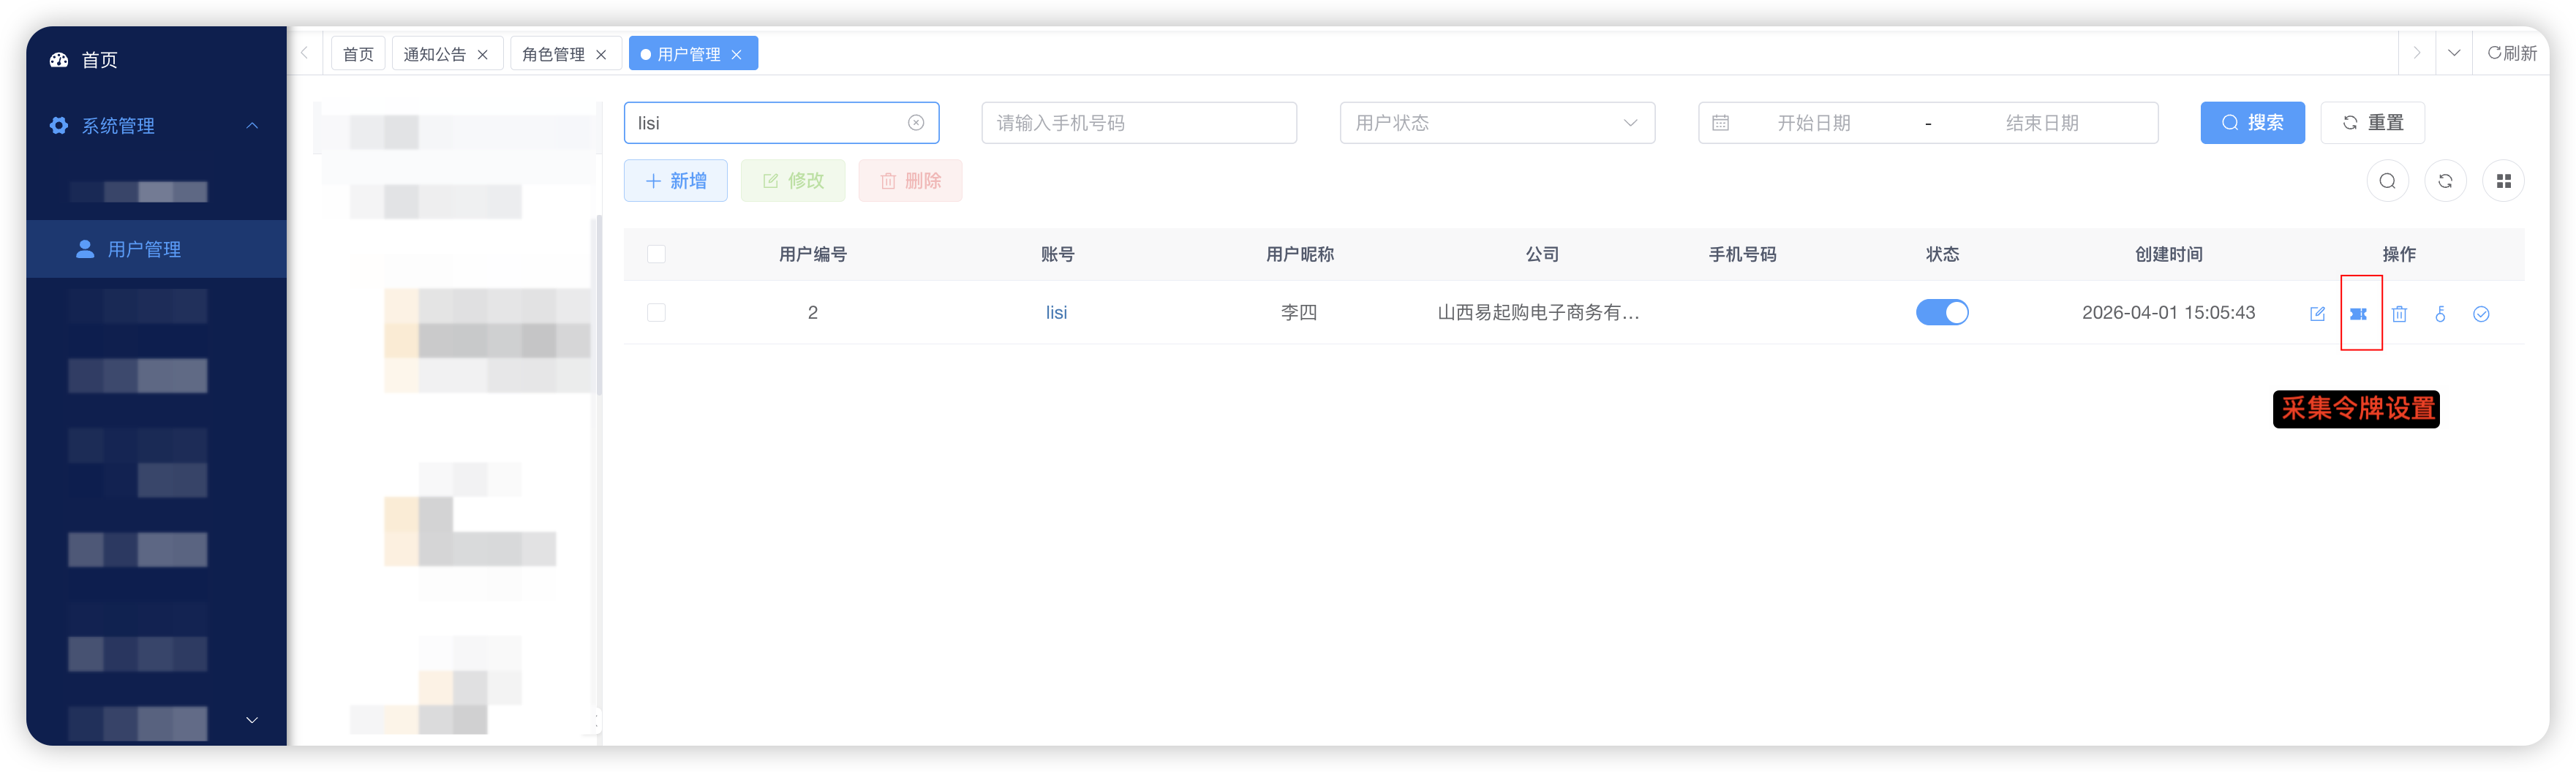Click the calendar icon in date range field
2576x772 pixels.
click(x=1720, y=123)
